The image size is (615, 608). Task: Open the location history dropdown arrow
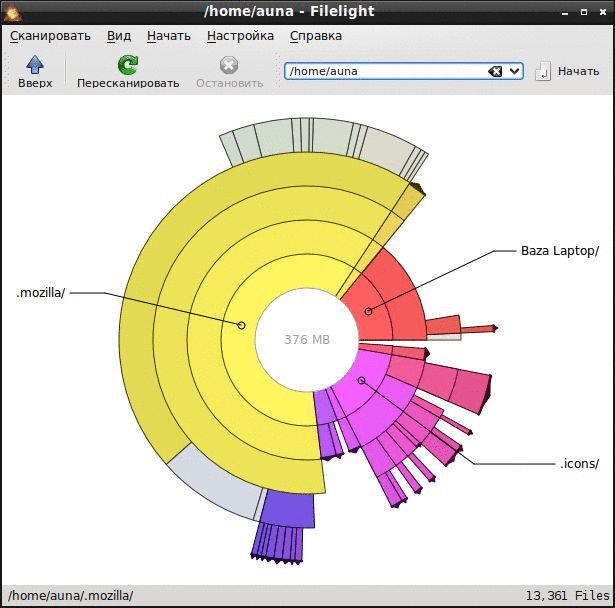click(515, 71)
